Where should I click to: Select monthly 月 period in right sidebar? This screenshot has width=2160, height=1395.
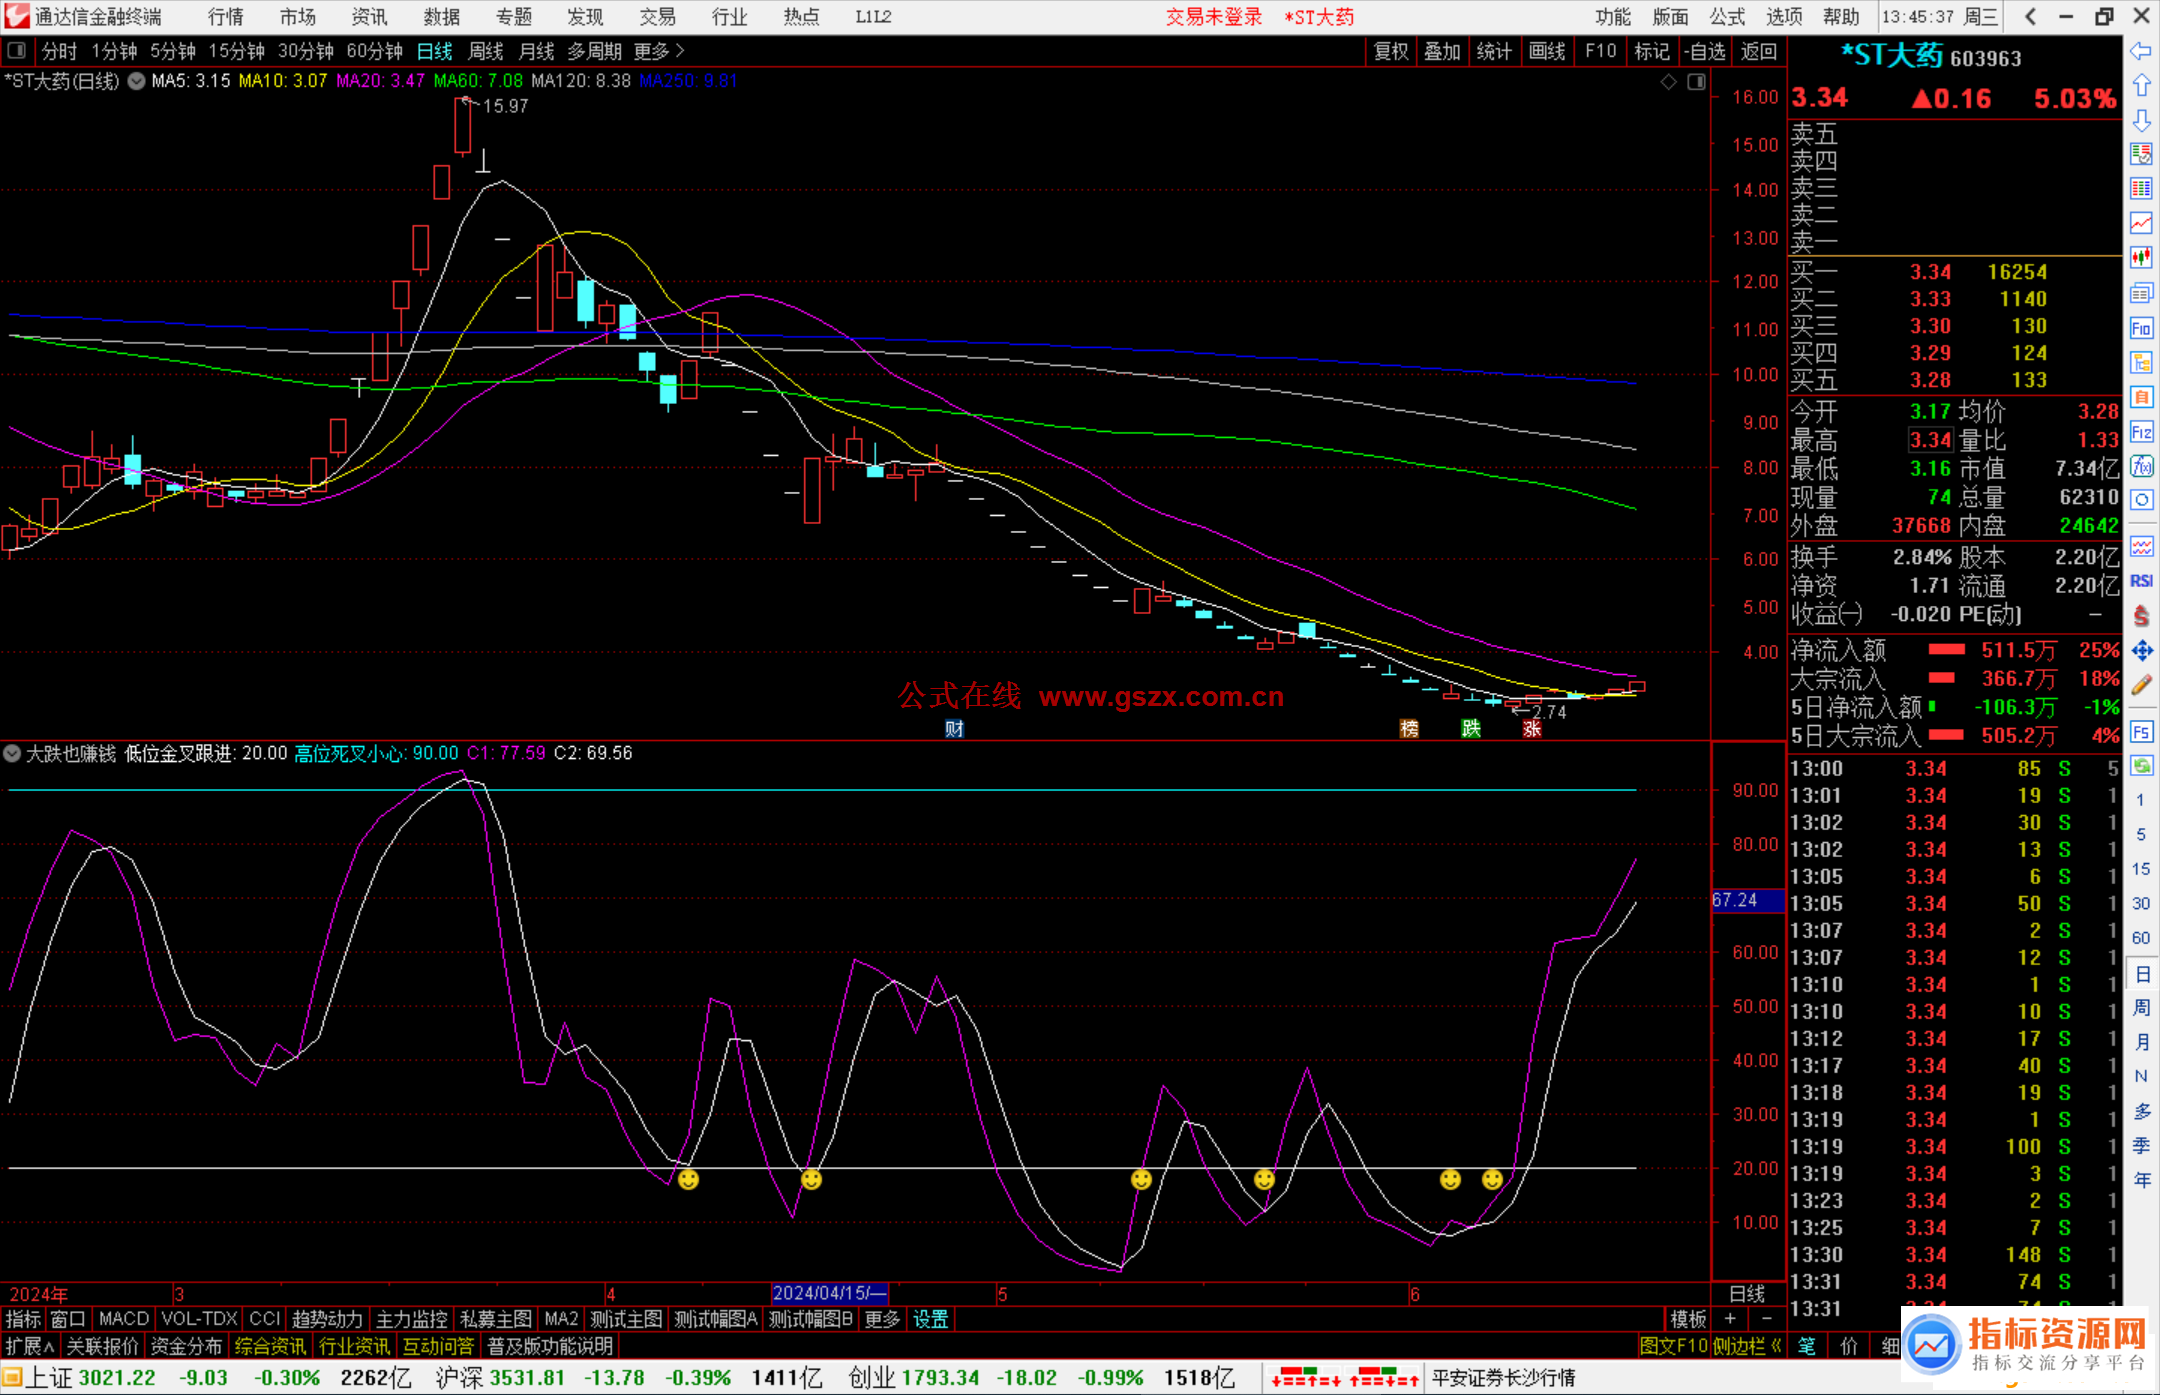(2141, 1041)
